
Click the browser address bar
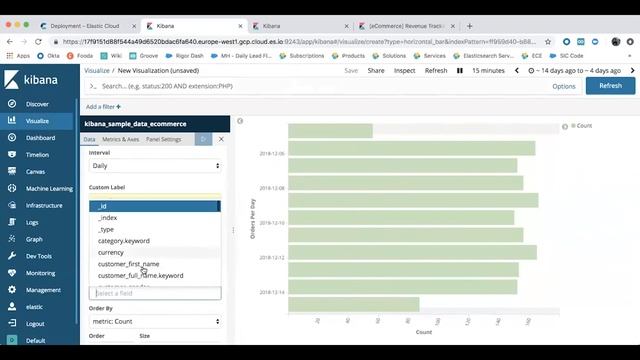pos(298,42)
